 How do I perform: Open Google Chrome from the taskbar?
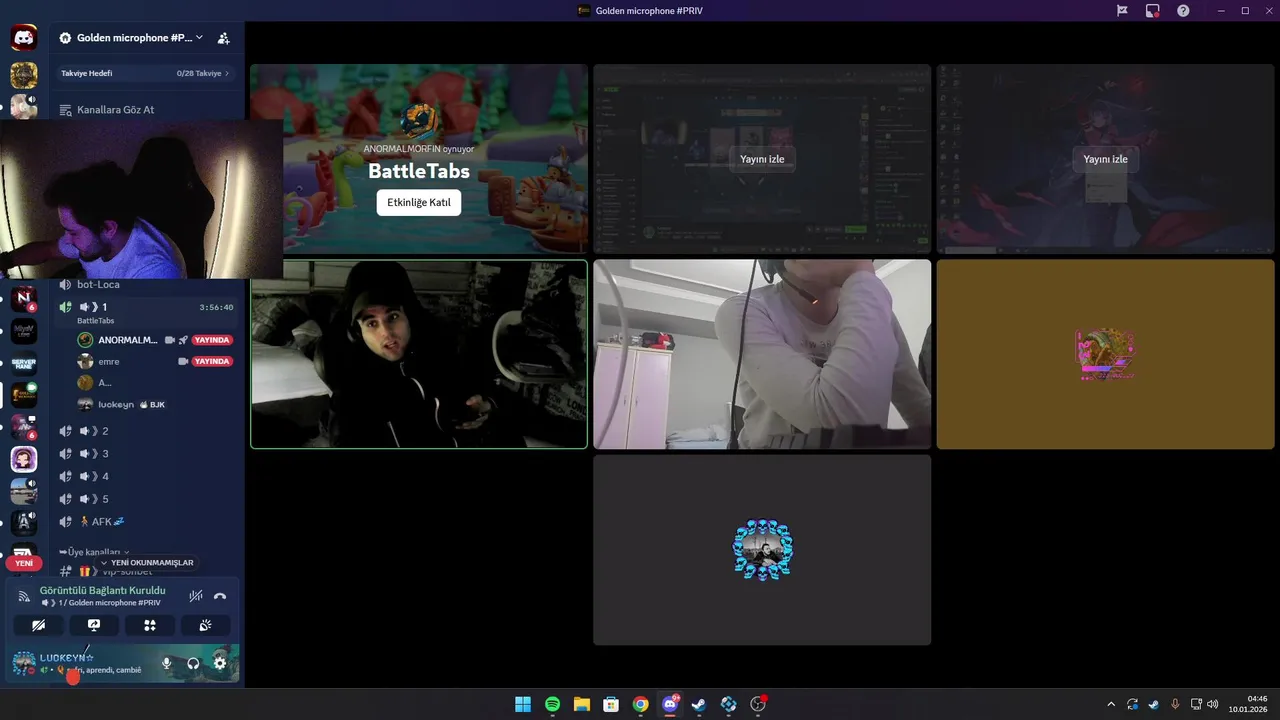pos(640,704)
